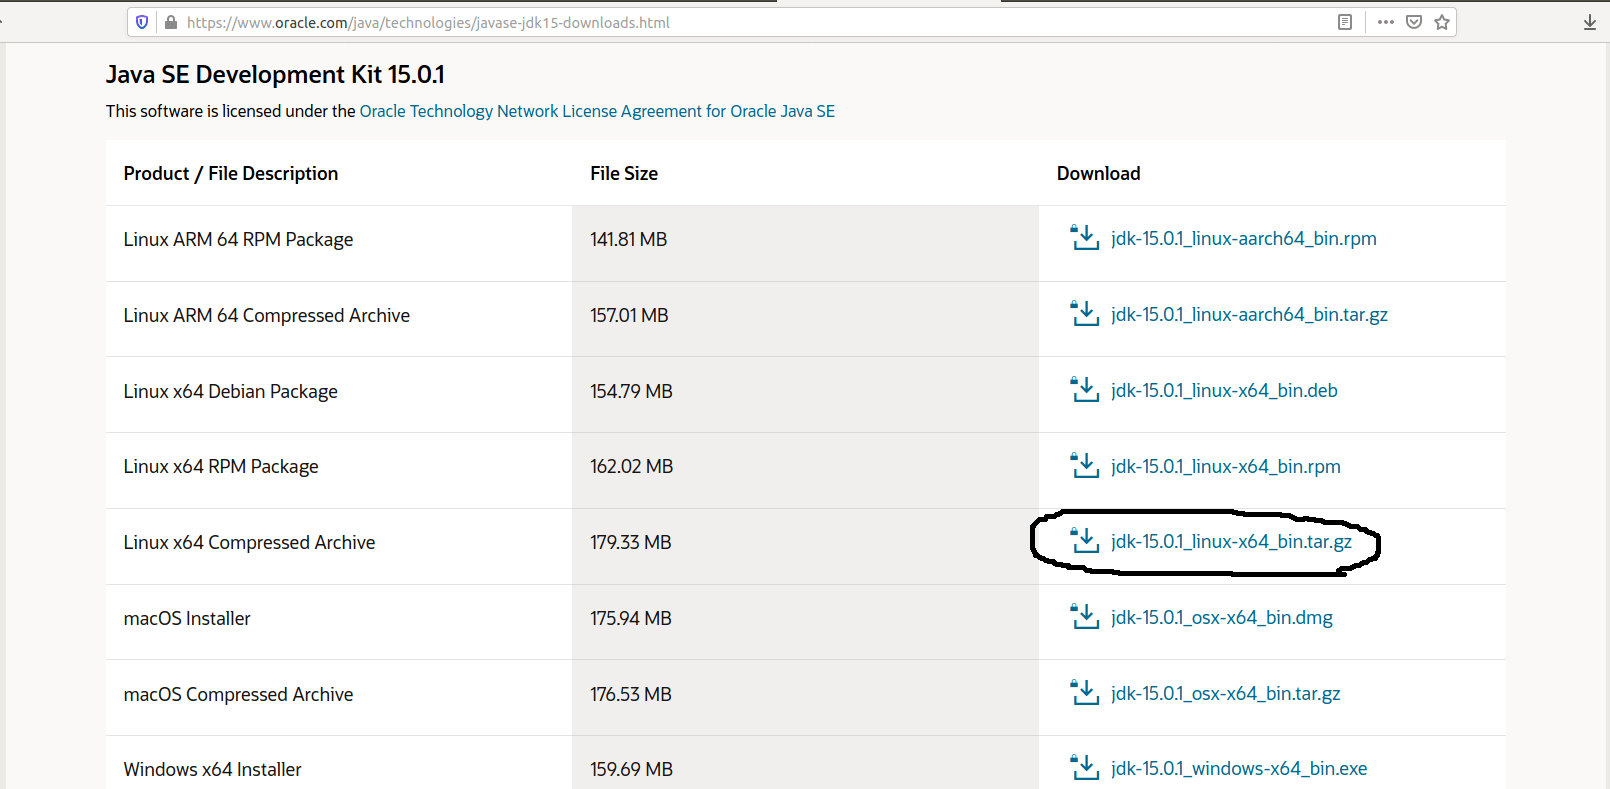
Task: Download jdk-15.0.1_linux-aarch64_bin.tar.gz
Action: coord(1249,314)
